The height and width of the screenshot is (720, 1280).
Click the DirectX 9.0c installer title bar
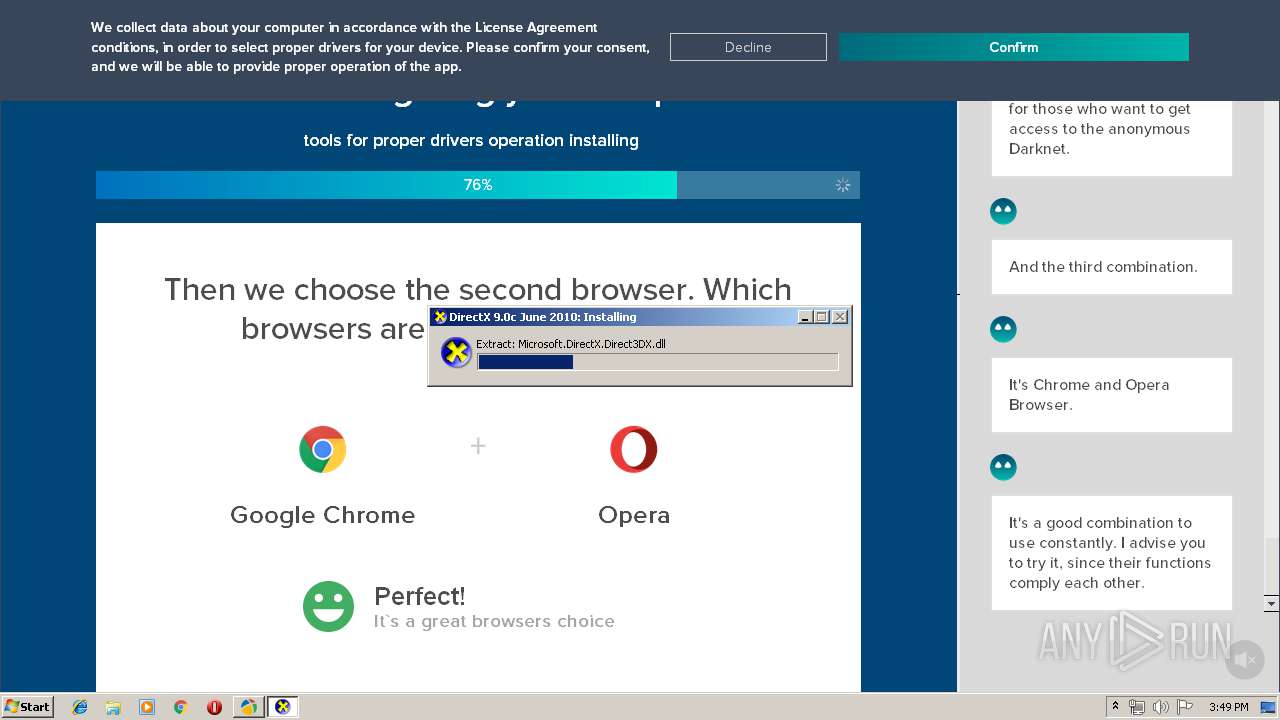pyautogui.click(x=640, y=317)
